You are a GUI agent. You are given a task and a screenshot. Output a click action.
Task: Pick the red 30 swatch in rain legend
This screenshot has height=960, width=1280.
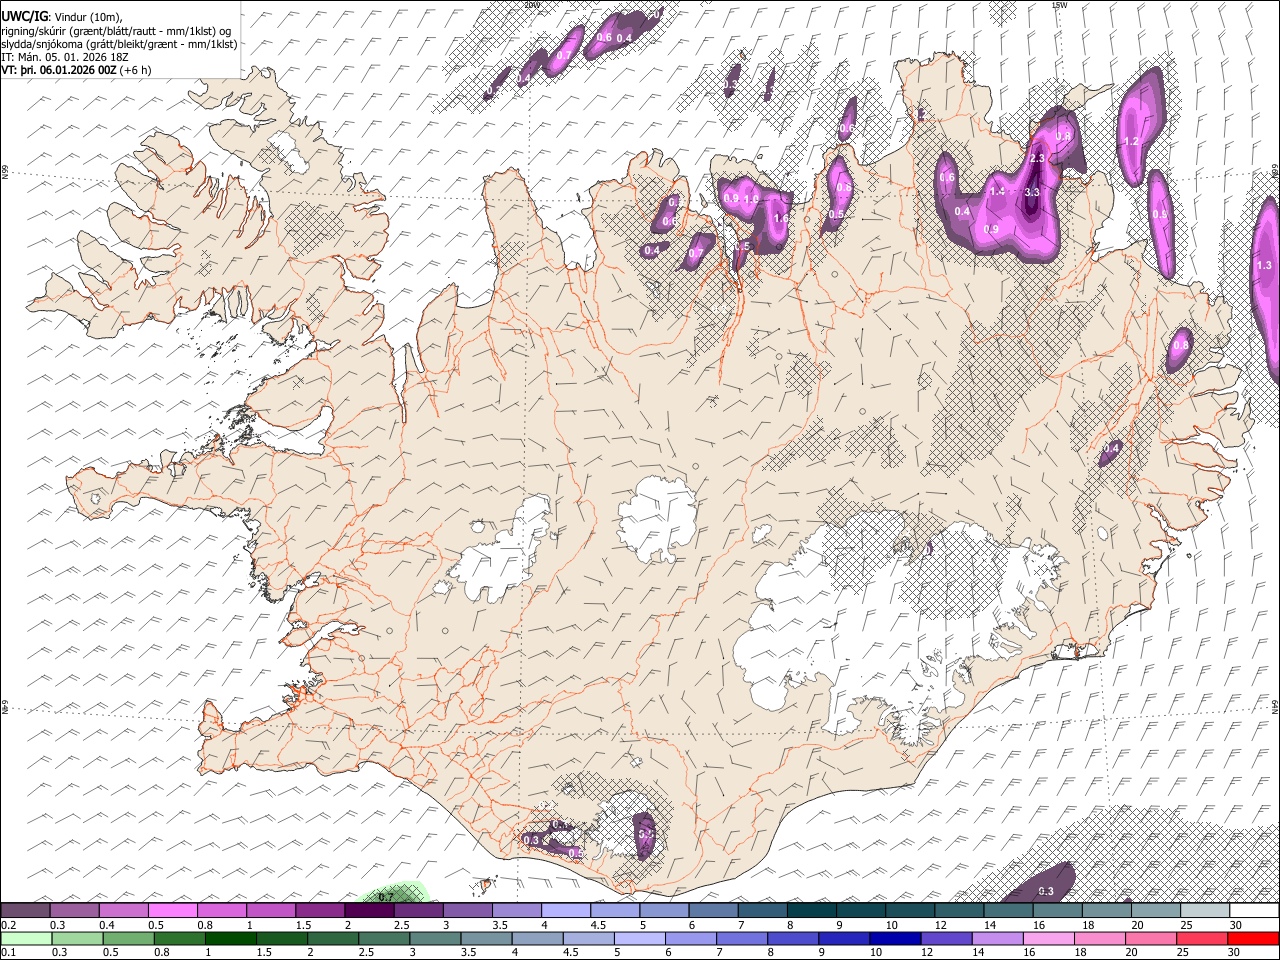point(1252,938)
